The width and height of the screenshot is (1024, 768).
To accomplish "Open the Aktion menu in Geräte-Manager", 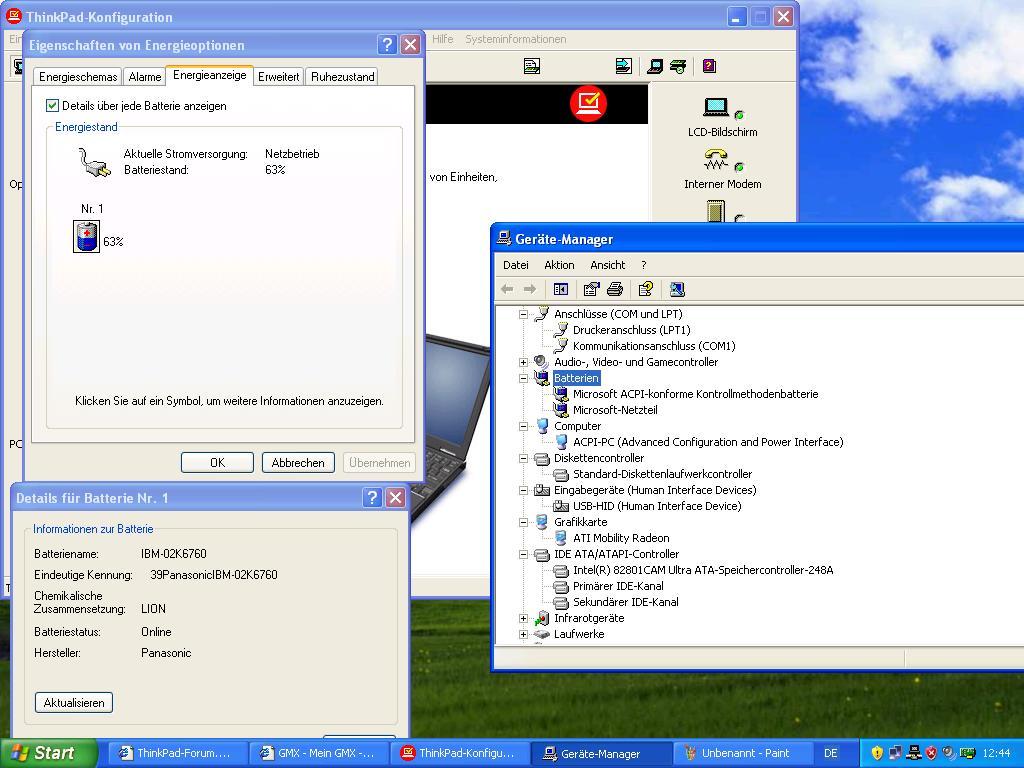I will click(x=559, y=265).
